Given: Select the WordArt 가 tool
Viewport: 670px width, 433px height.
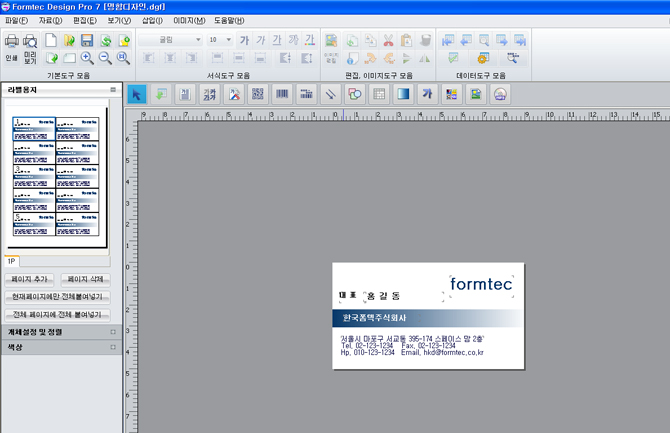Looking at the screenshot, I should 427,94.
